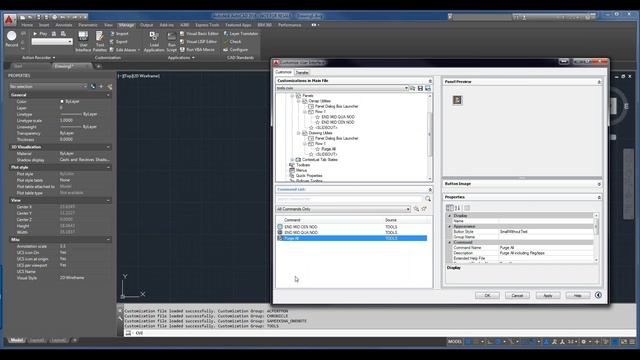The width and height of the screenshot is (640, 360).
Task: Expand the Contextual Tab States tree node
Action: tap(292, 160)
